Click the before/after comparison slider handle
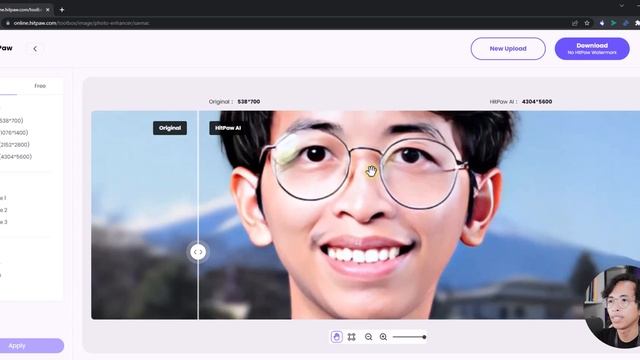 (x=198, y=252)
